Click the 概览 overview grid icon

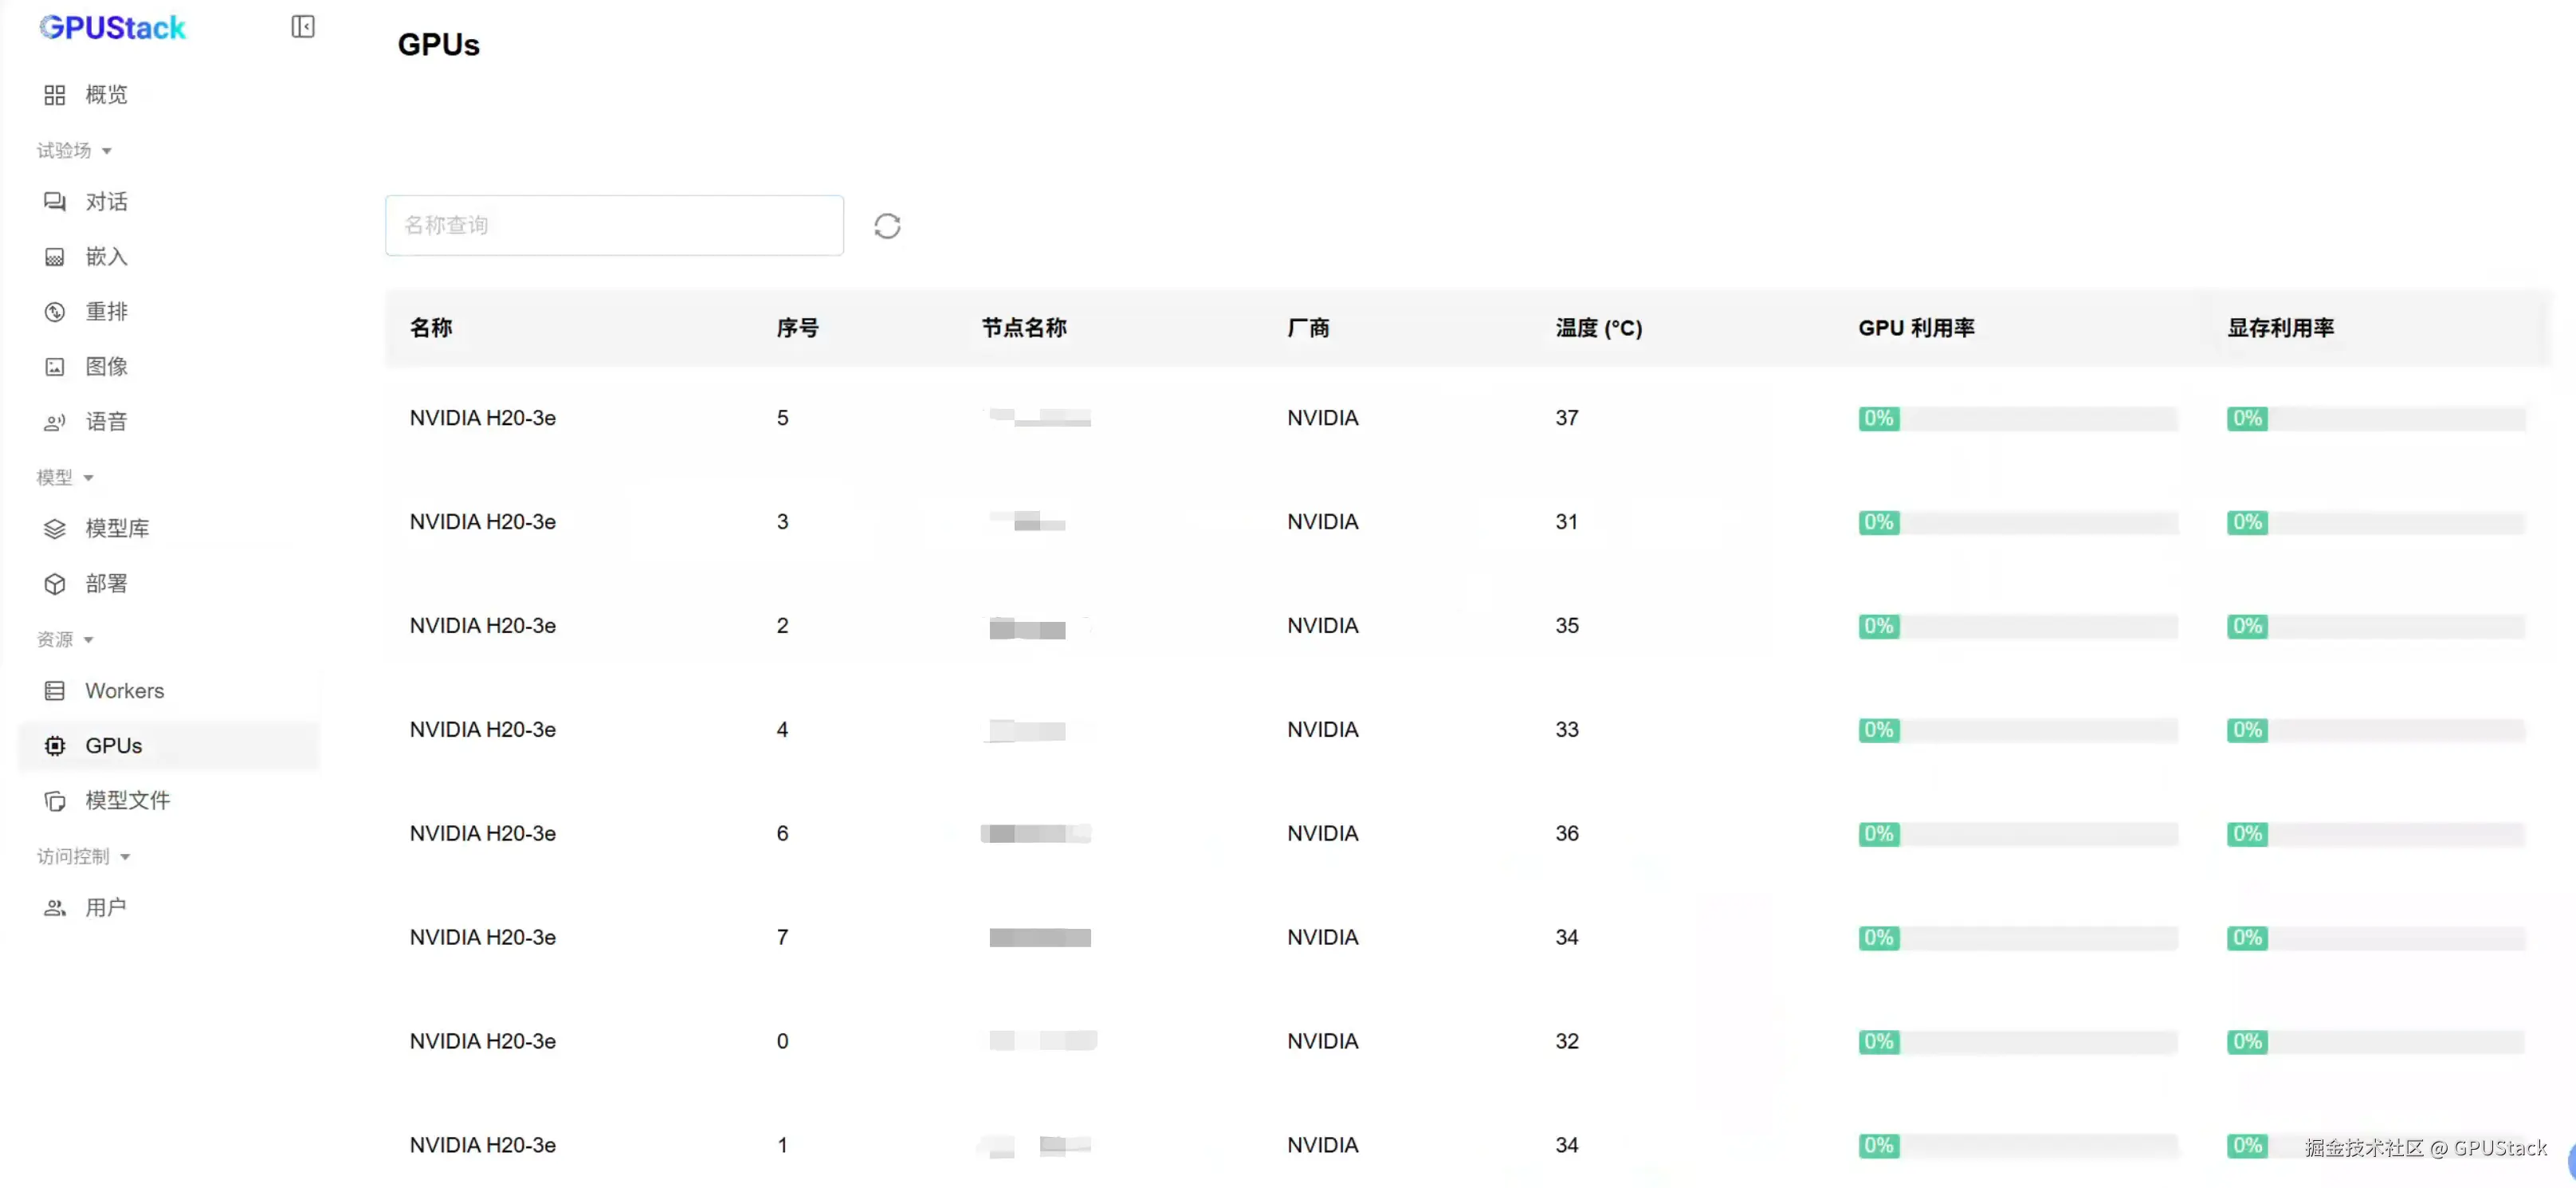pyautogui.click(x=55, y=95)
